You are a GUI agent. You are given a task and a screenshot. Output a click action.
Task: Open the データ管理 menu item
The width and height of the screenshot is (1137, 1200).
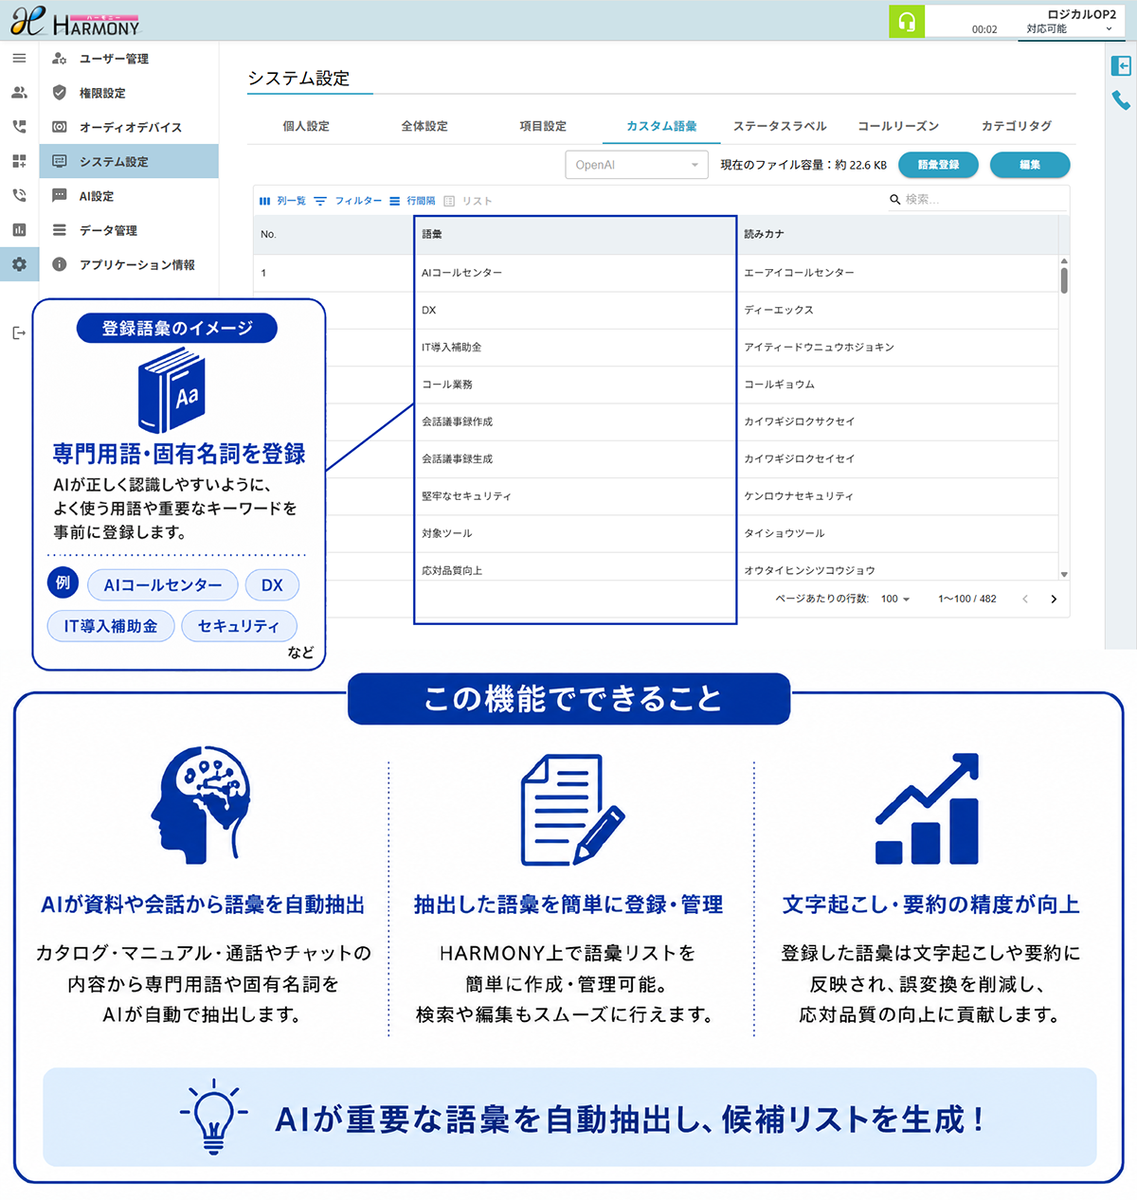[129, 230]
